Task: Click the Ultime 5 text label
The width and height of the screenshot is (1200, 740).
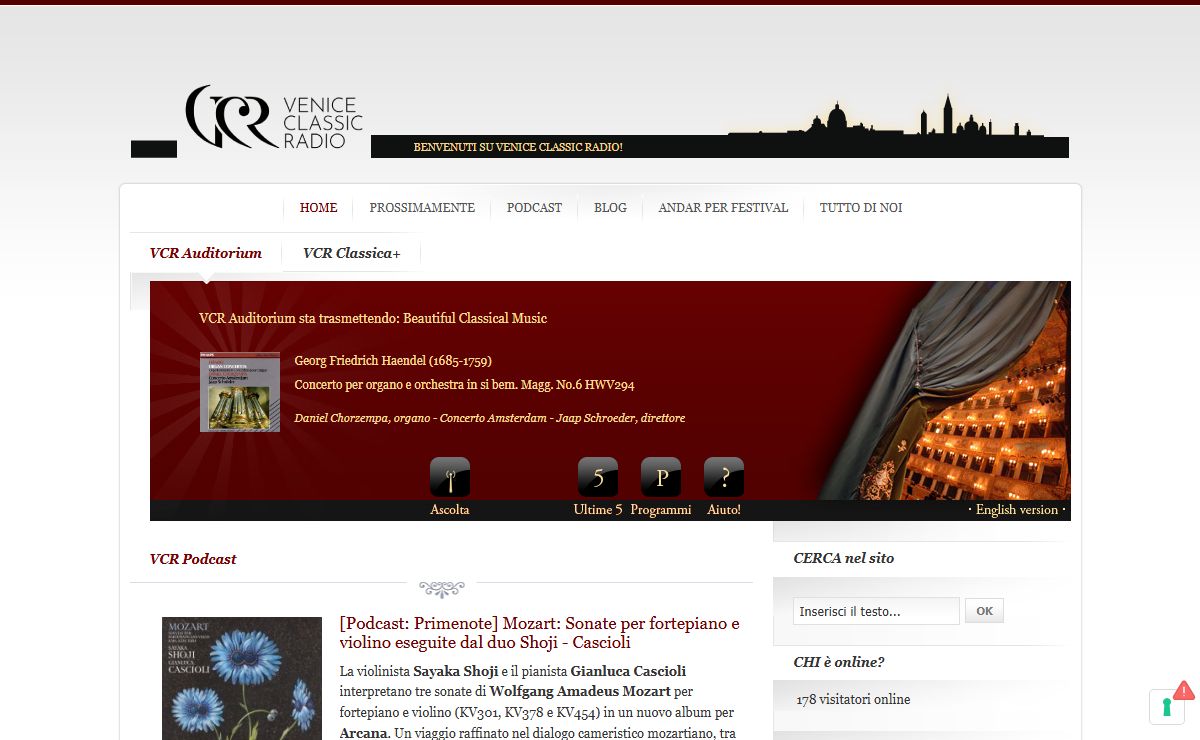Action: [598, 510]
